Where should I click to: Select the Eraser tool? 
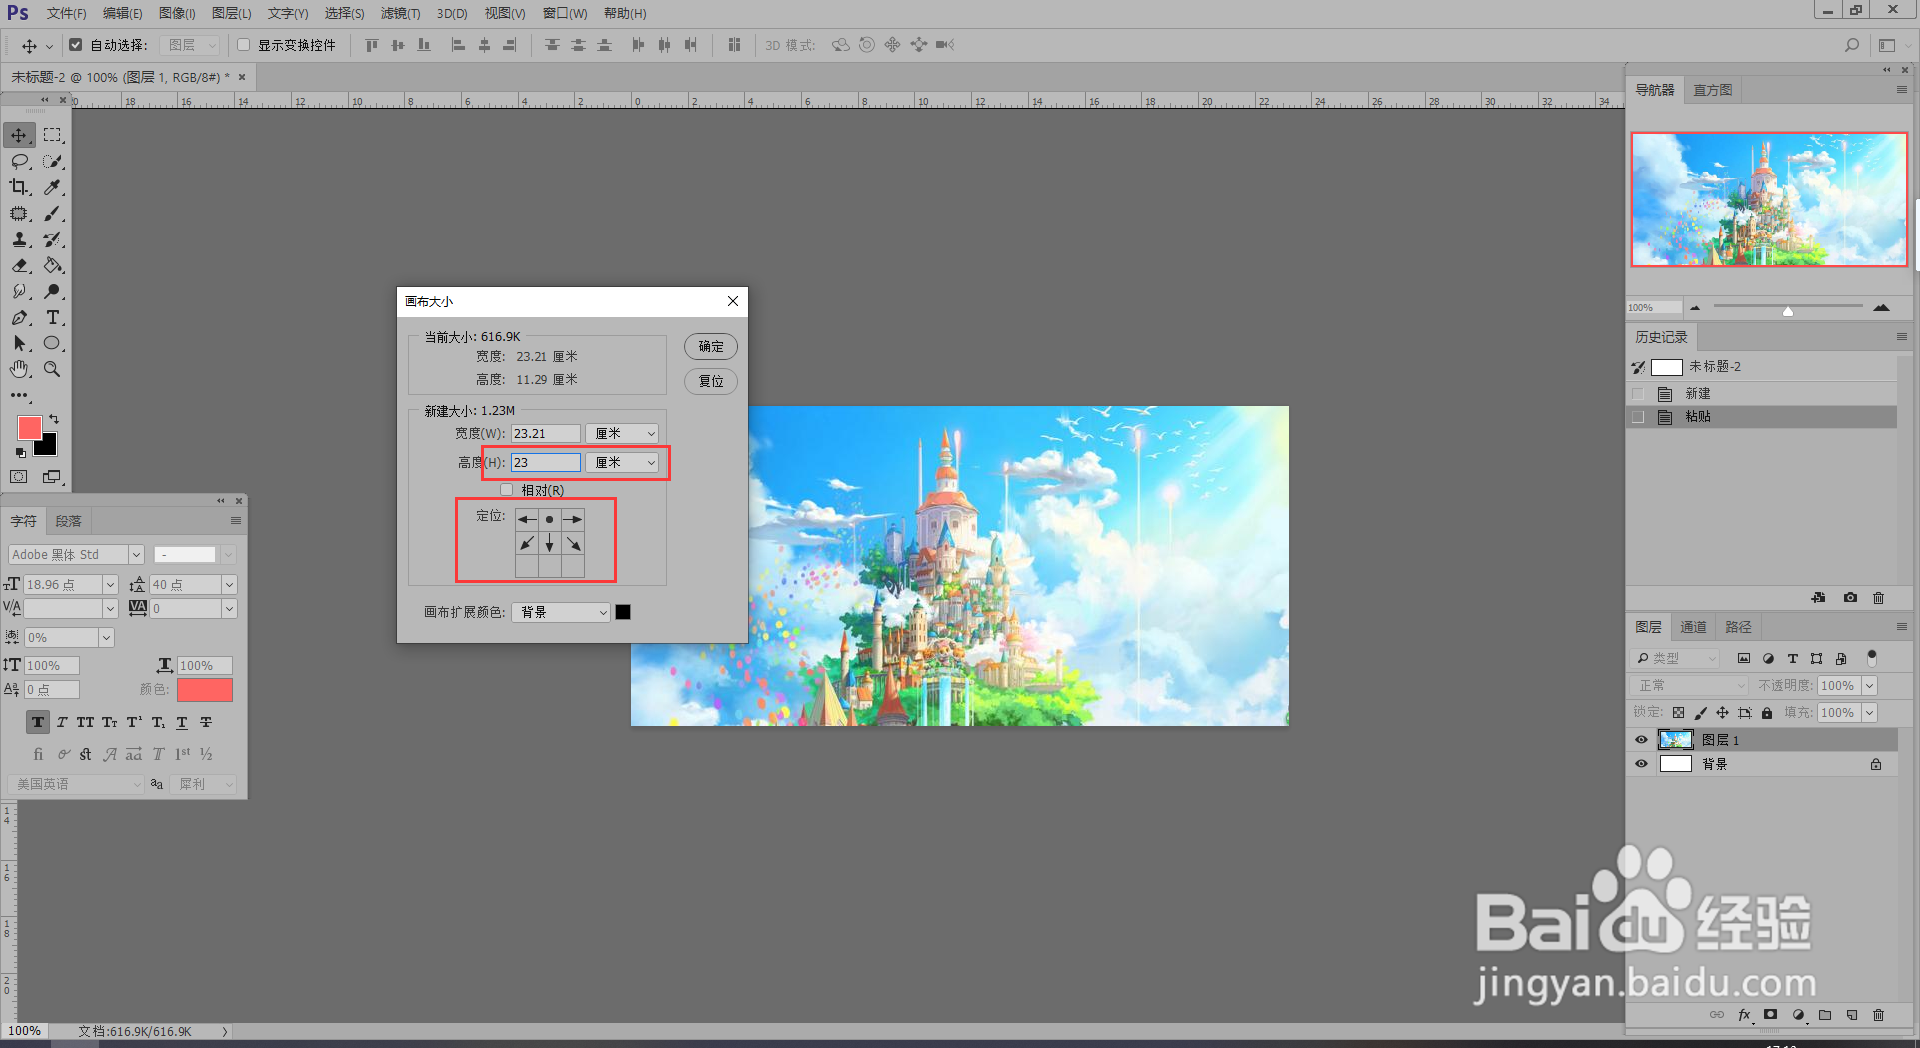tap(19, 265)
